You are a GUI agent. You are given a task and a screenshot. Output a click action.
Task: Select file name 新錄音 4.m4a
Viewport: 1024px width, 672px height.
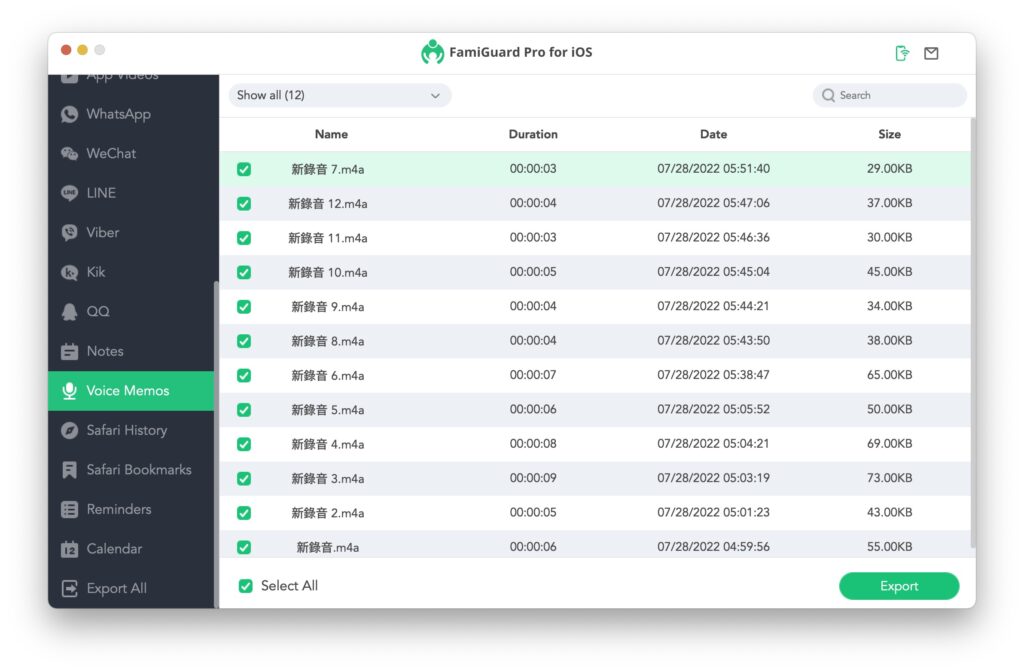[x=327, y=445]
